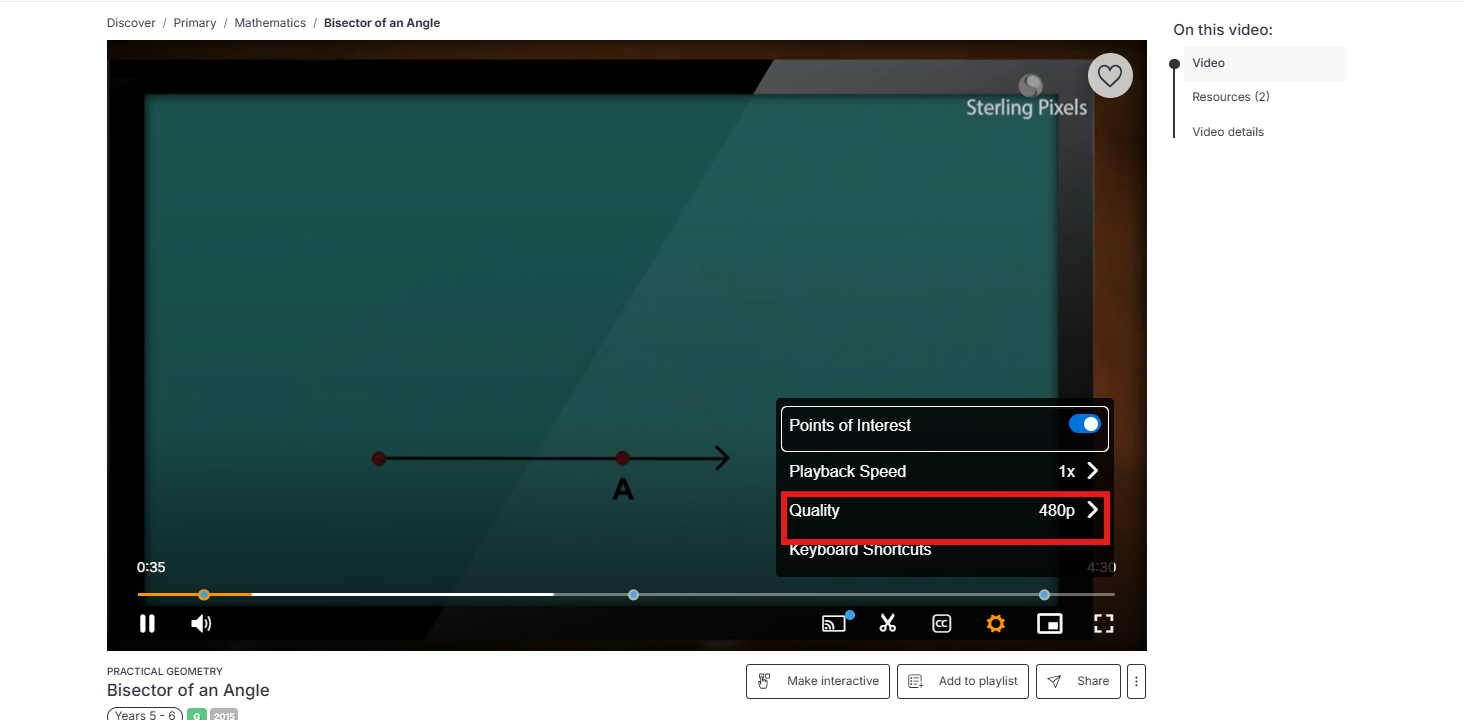
Task: Select Video in the side navigation
Action: coord(1264,63)
